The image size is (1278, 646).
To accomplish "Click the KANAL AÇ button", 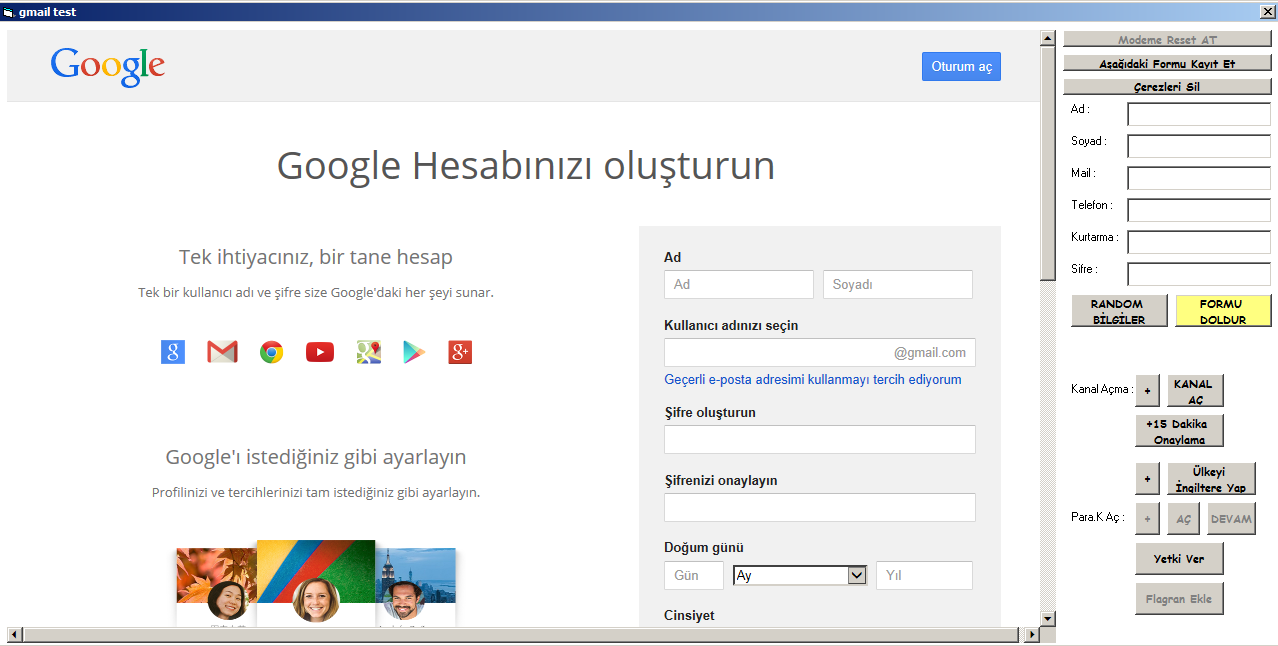I will click(1195, 391).
